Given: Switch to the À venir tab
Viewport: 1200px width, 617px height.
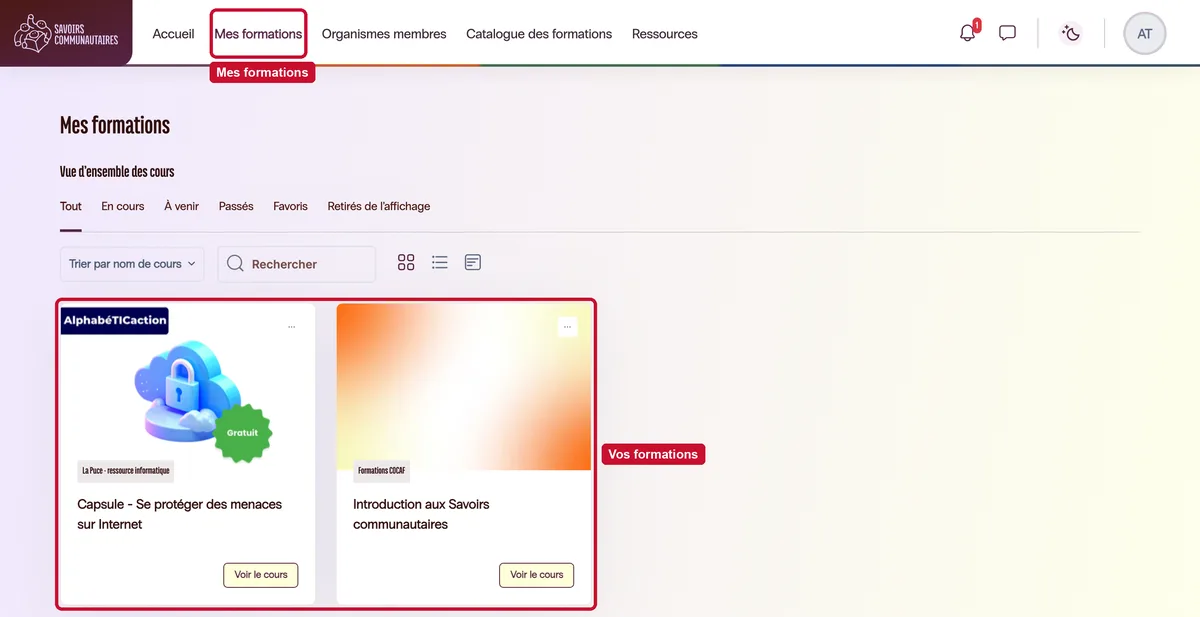Looking at the screenshot, I should click(x=182, y=207).
